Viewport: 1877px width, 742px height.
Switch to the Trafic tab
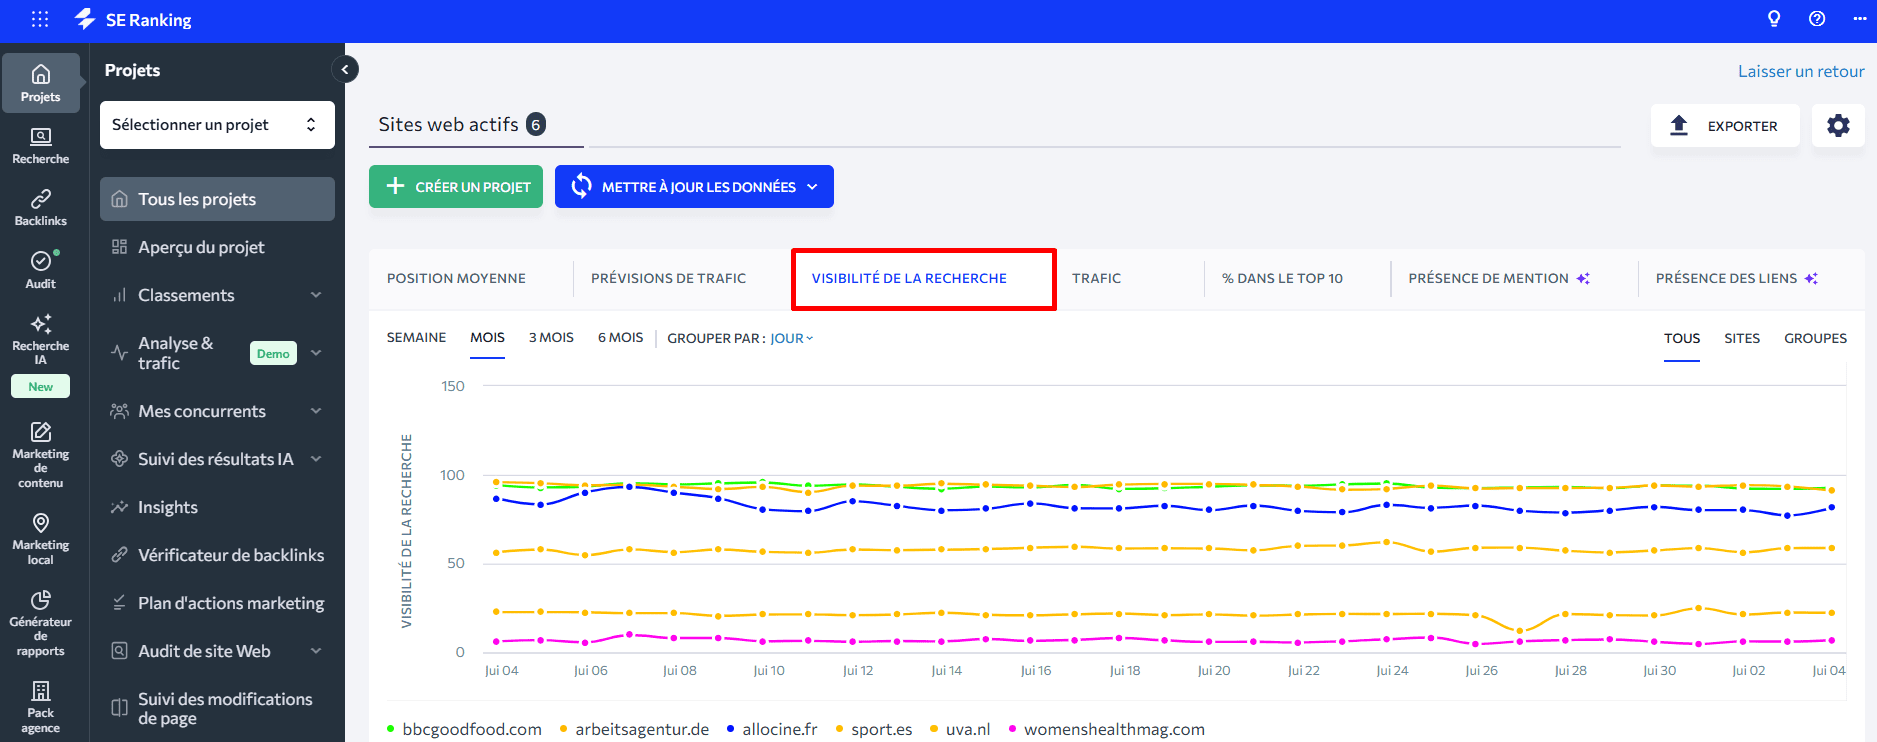click(x=1096, y=278)
